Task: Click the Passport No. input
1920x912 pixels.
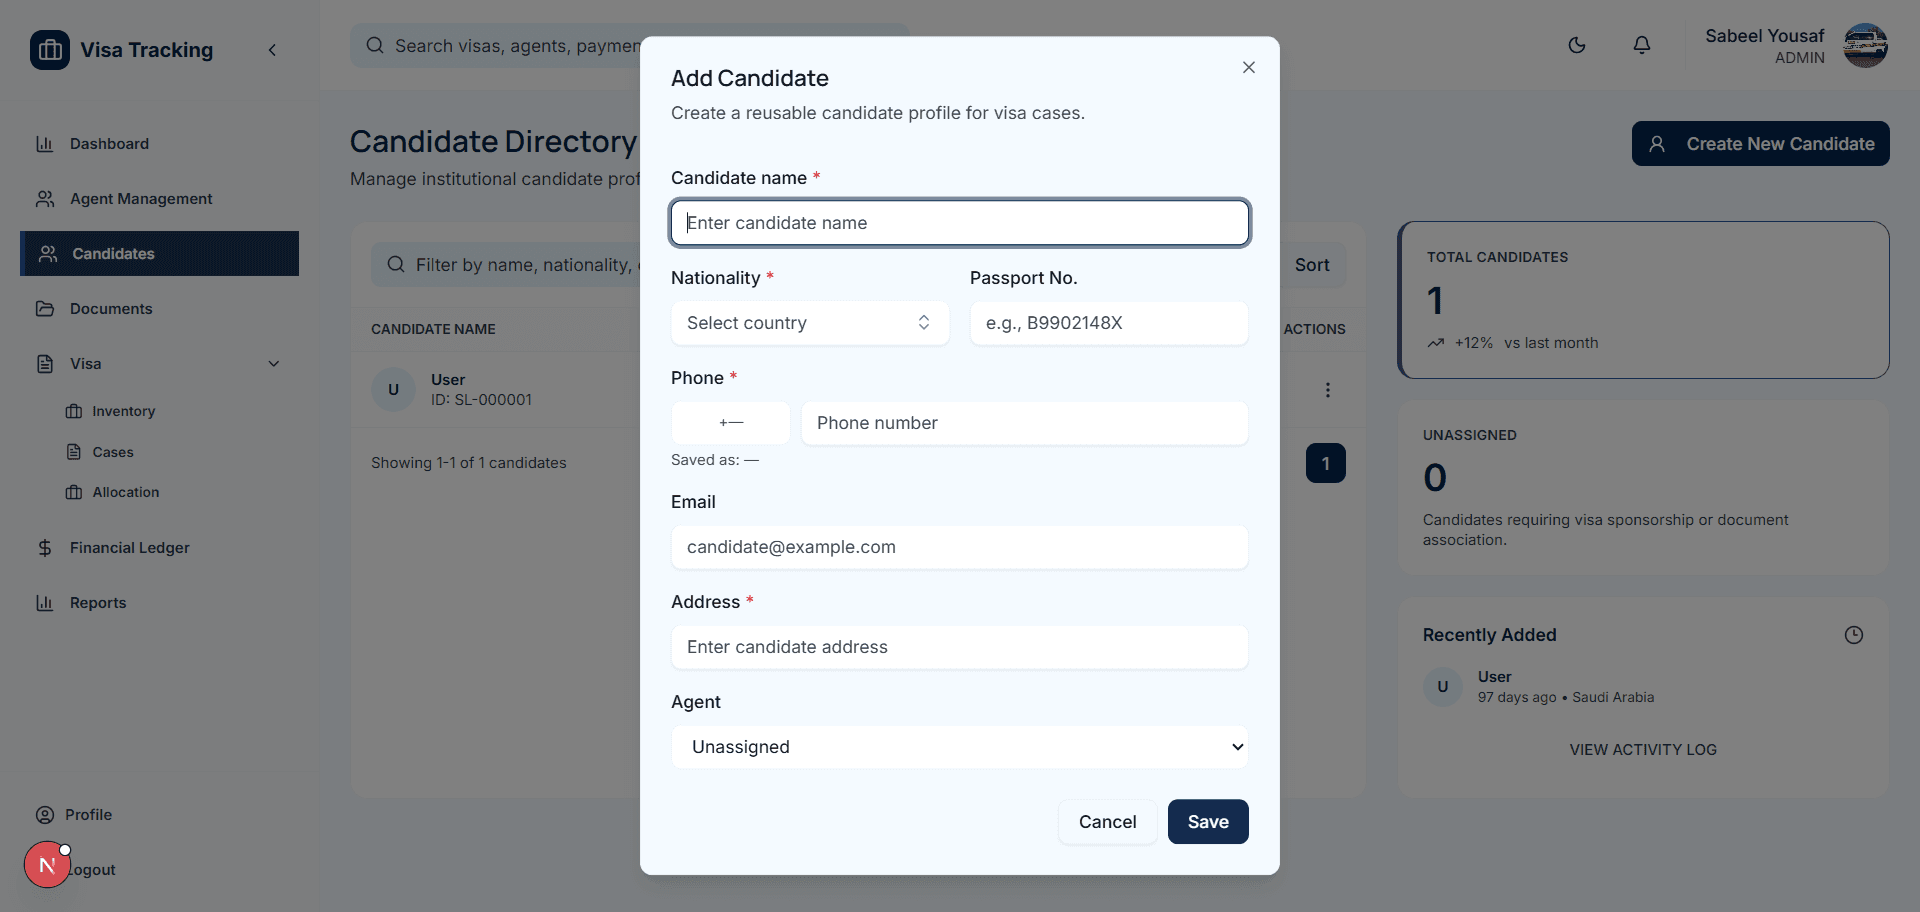Action: (1109, 323)
